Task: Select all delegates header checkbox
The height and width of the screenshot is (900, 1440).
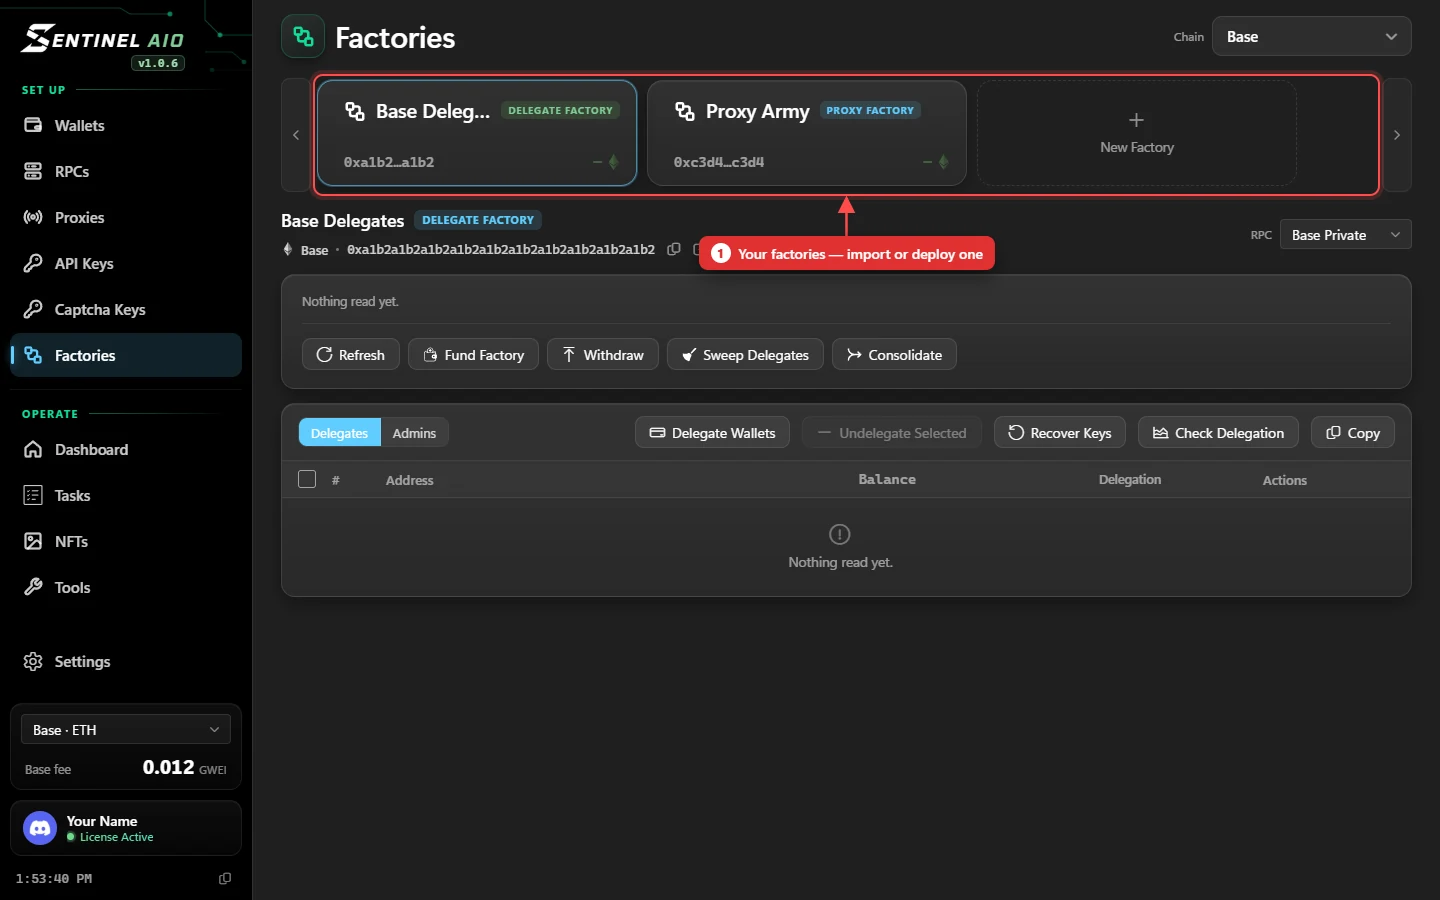Action: pyautogui.click(x=307, y=479)
